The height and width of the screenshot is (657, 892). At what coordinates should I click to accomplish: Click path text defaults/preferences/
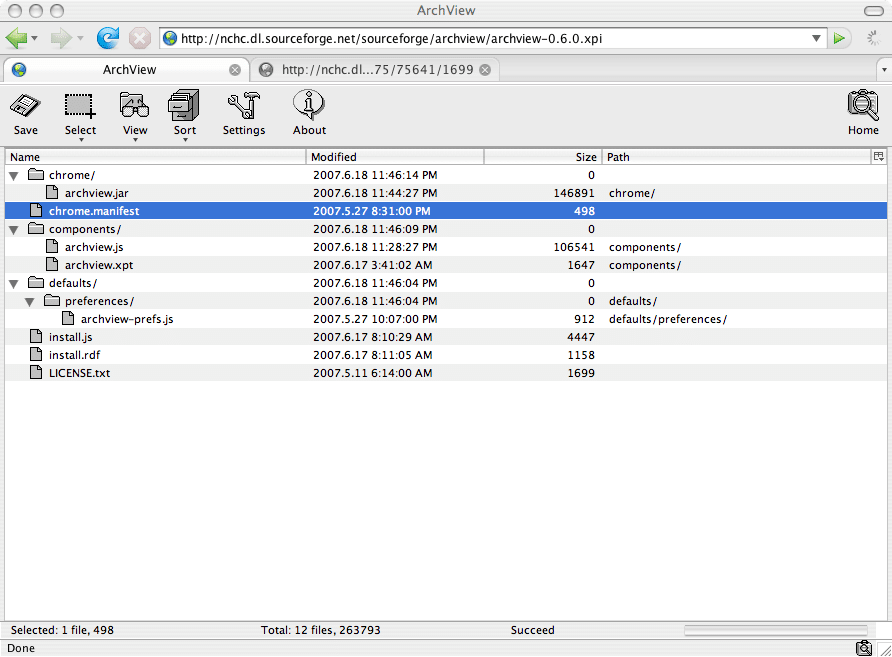click(x=668, y=319)
